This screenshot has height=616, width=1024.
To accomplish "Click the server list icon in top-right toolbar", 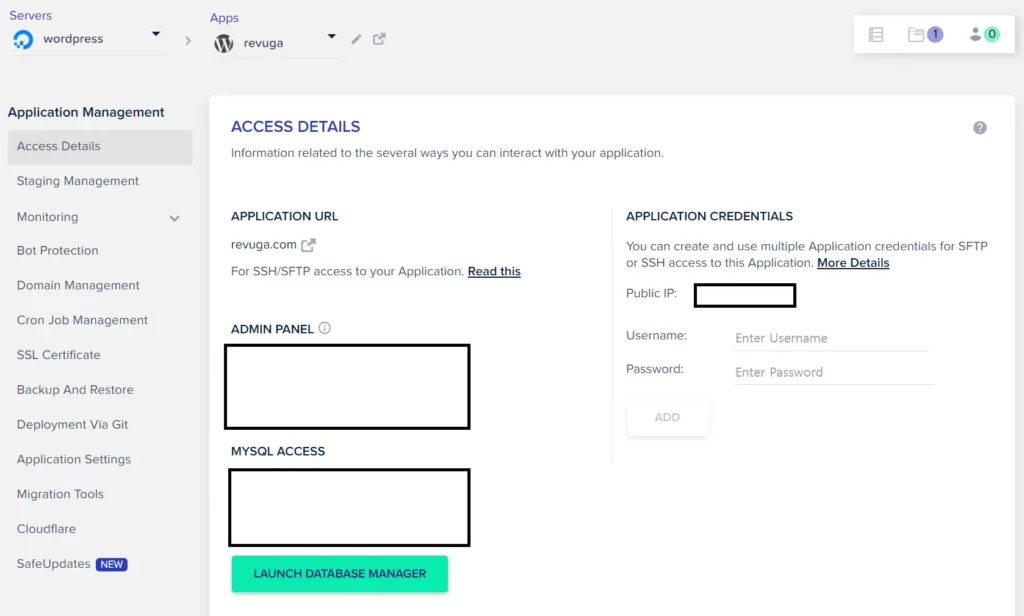I will 876,35.
